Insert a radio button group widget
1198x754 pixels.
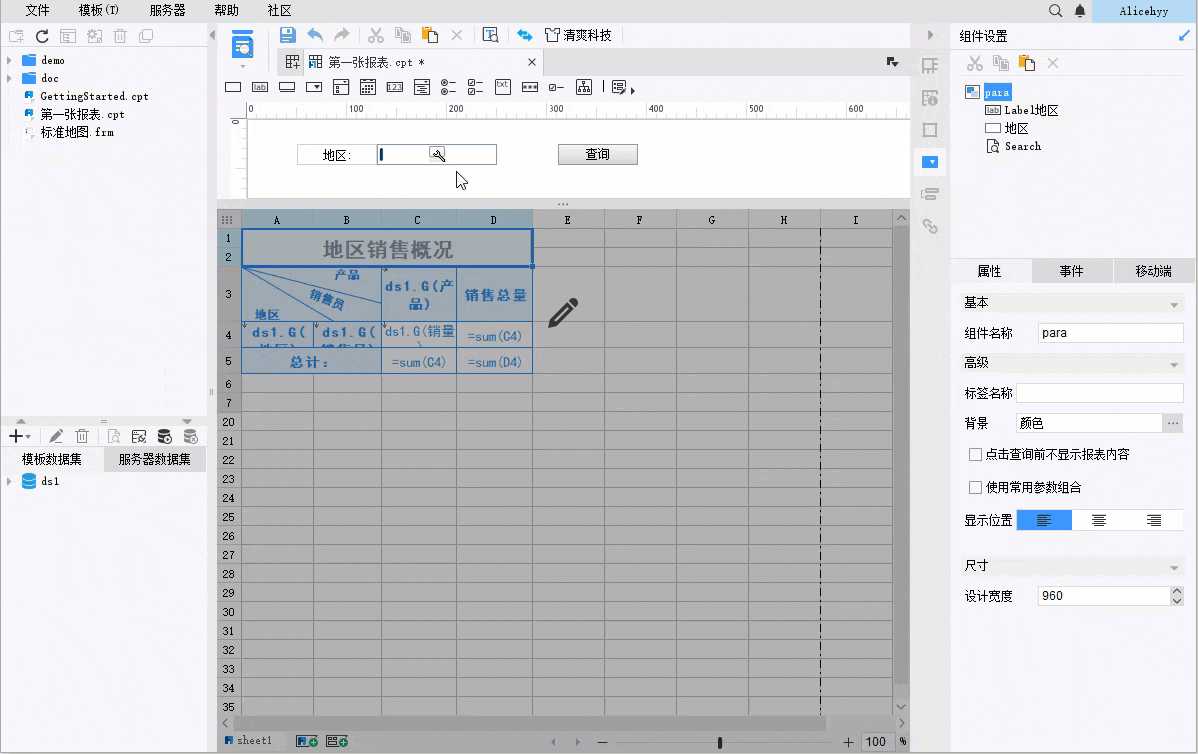click(x=448, y=87)
